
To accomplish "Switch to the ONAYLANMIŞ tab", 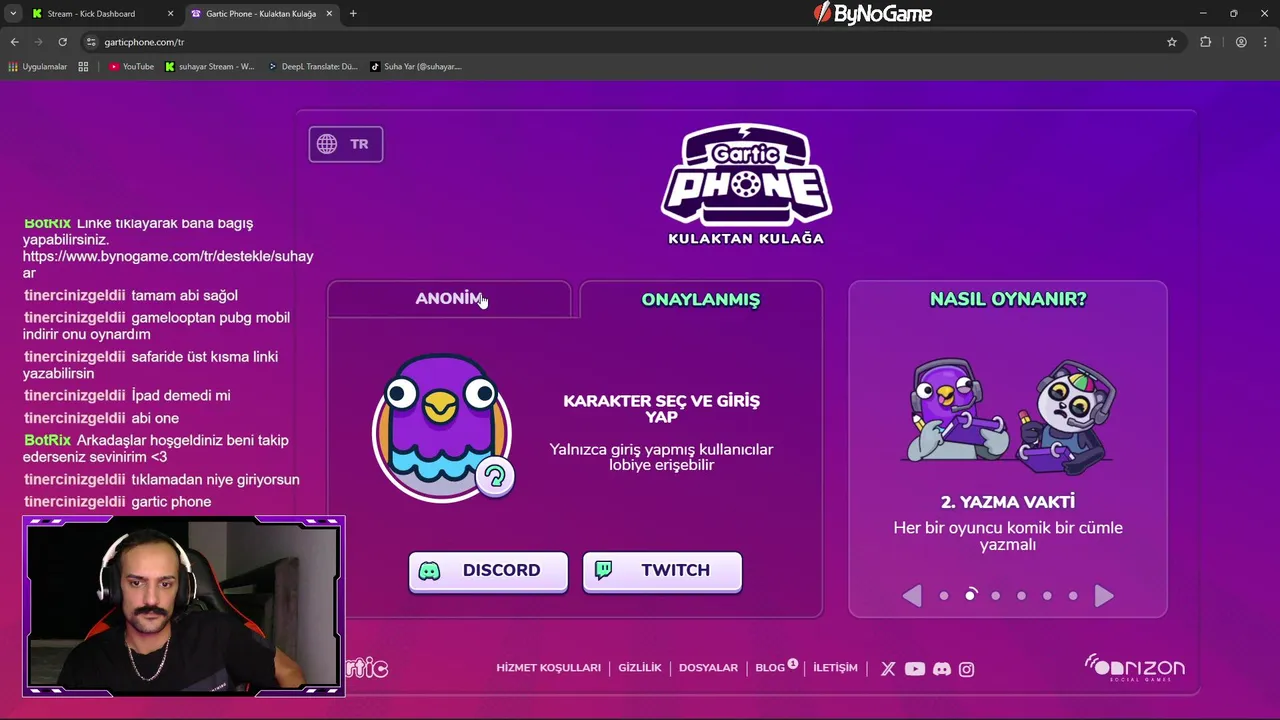I will pyautogui.click(x=701, y=299).
